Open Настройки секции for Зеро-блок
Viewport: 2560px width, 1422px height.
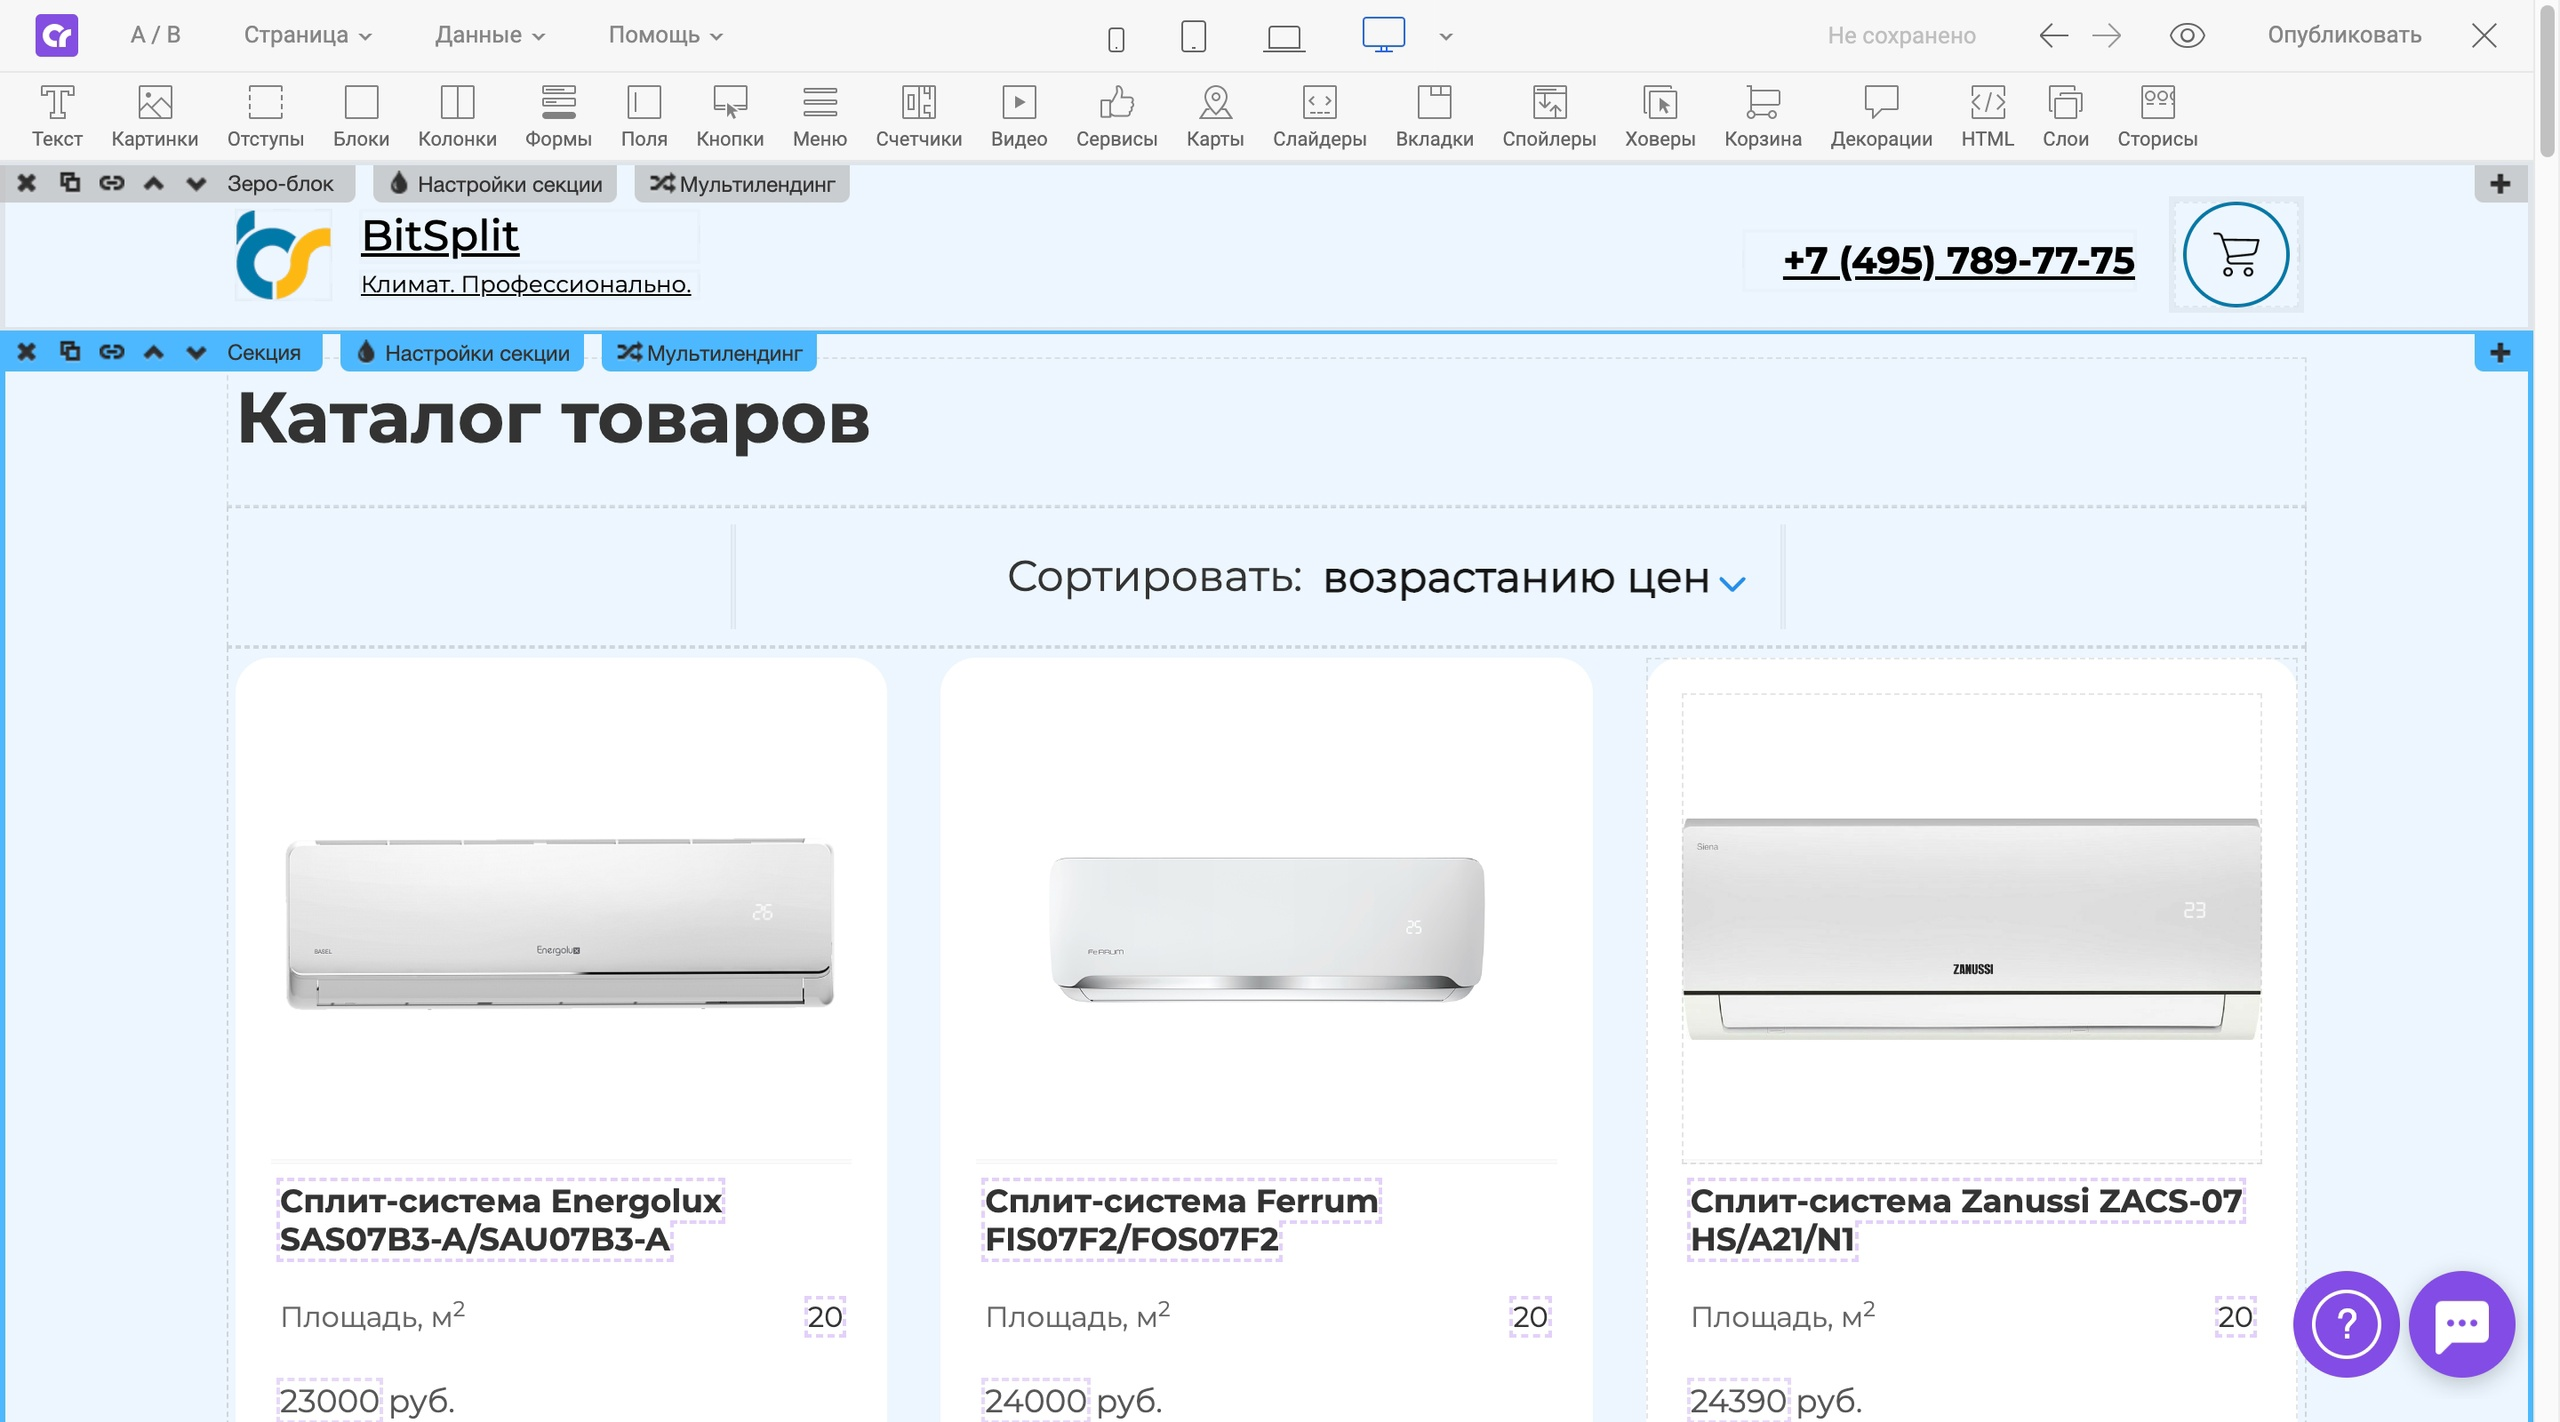495,184
